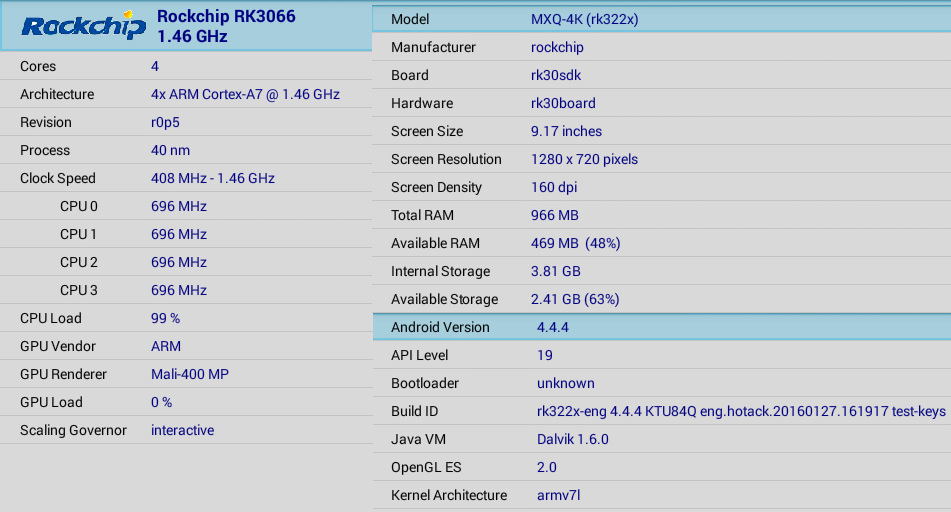The image size is (951, 512).
Task: Select Available RAM value 469 MB (48%)
Action: pyautogui.click(x=576, y=243)
